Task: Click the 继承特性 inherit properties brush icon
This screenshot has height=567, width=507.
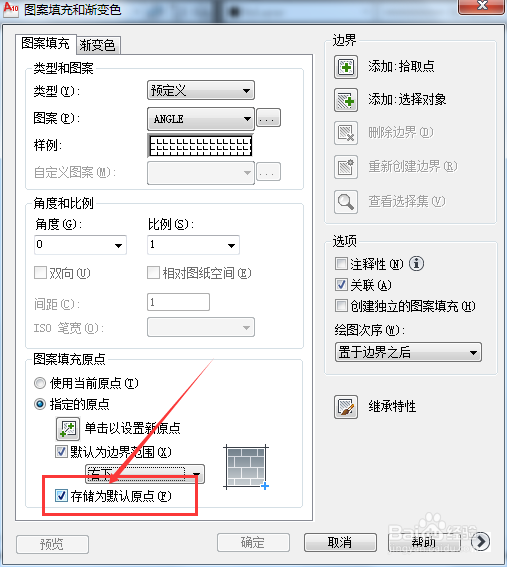Action: 346,407
